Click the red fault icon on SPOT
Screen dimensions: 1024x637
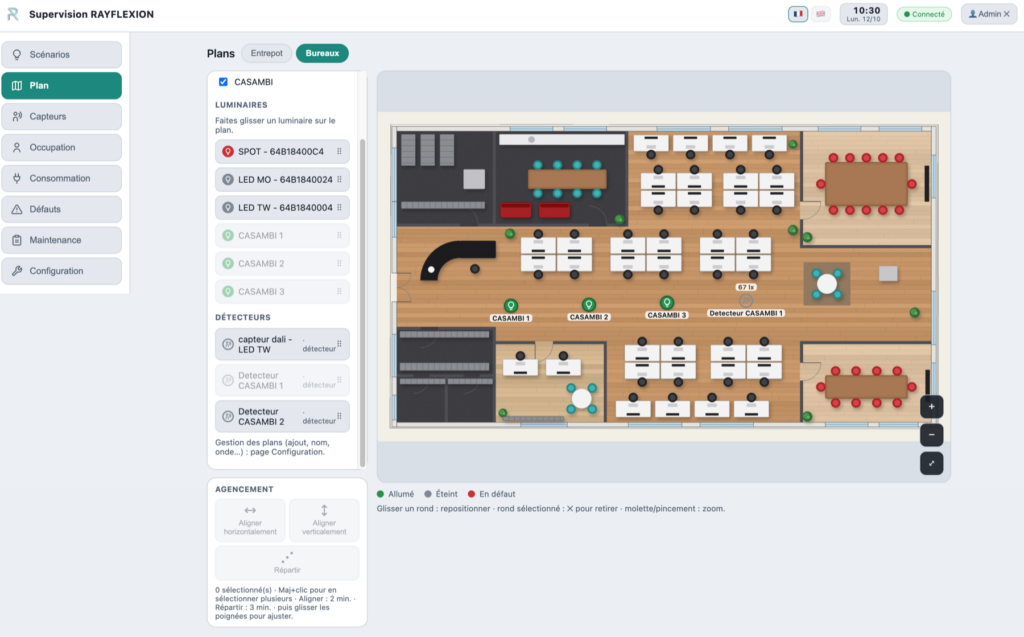(x=228, y=152)
